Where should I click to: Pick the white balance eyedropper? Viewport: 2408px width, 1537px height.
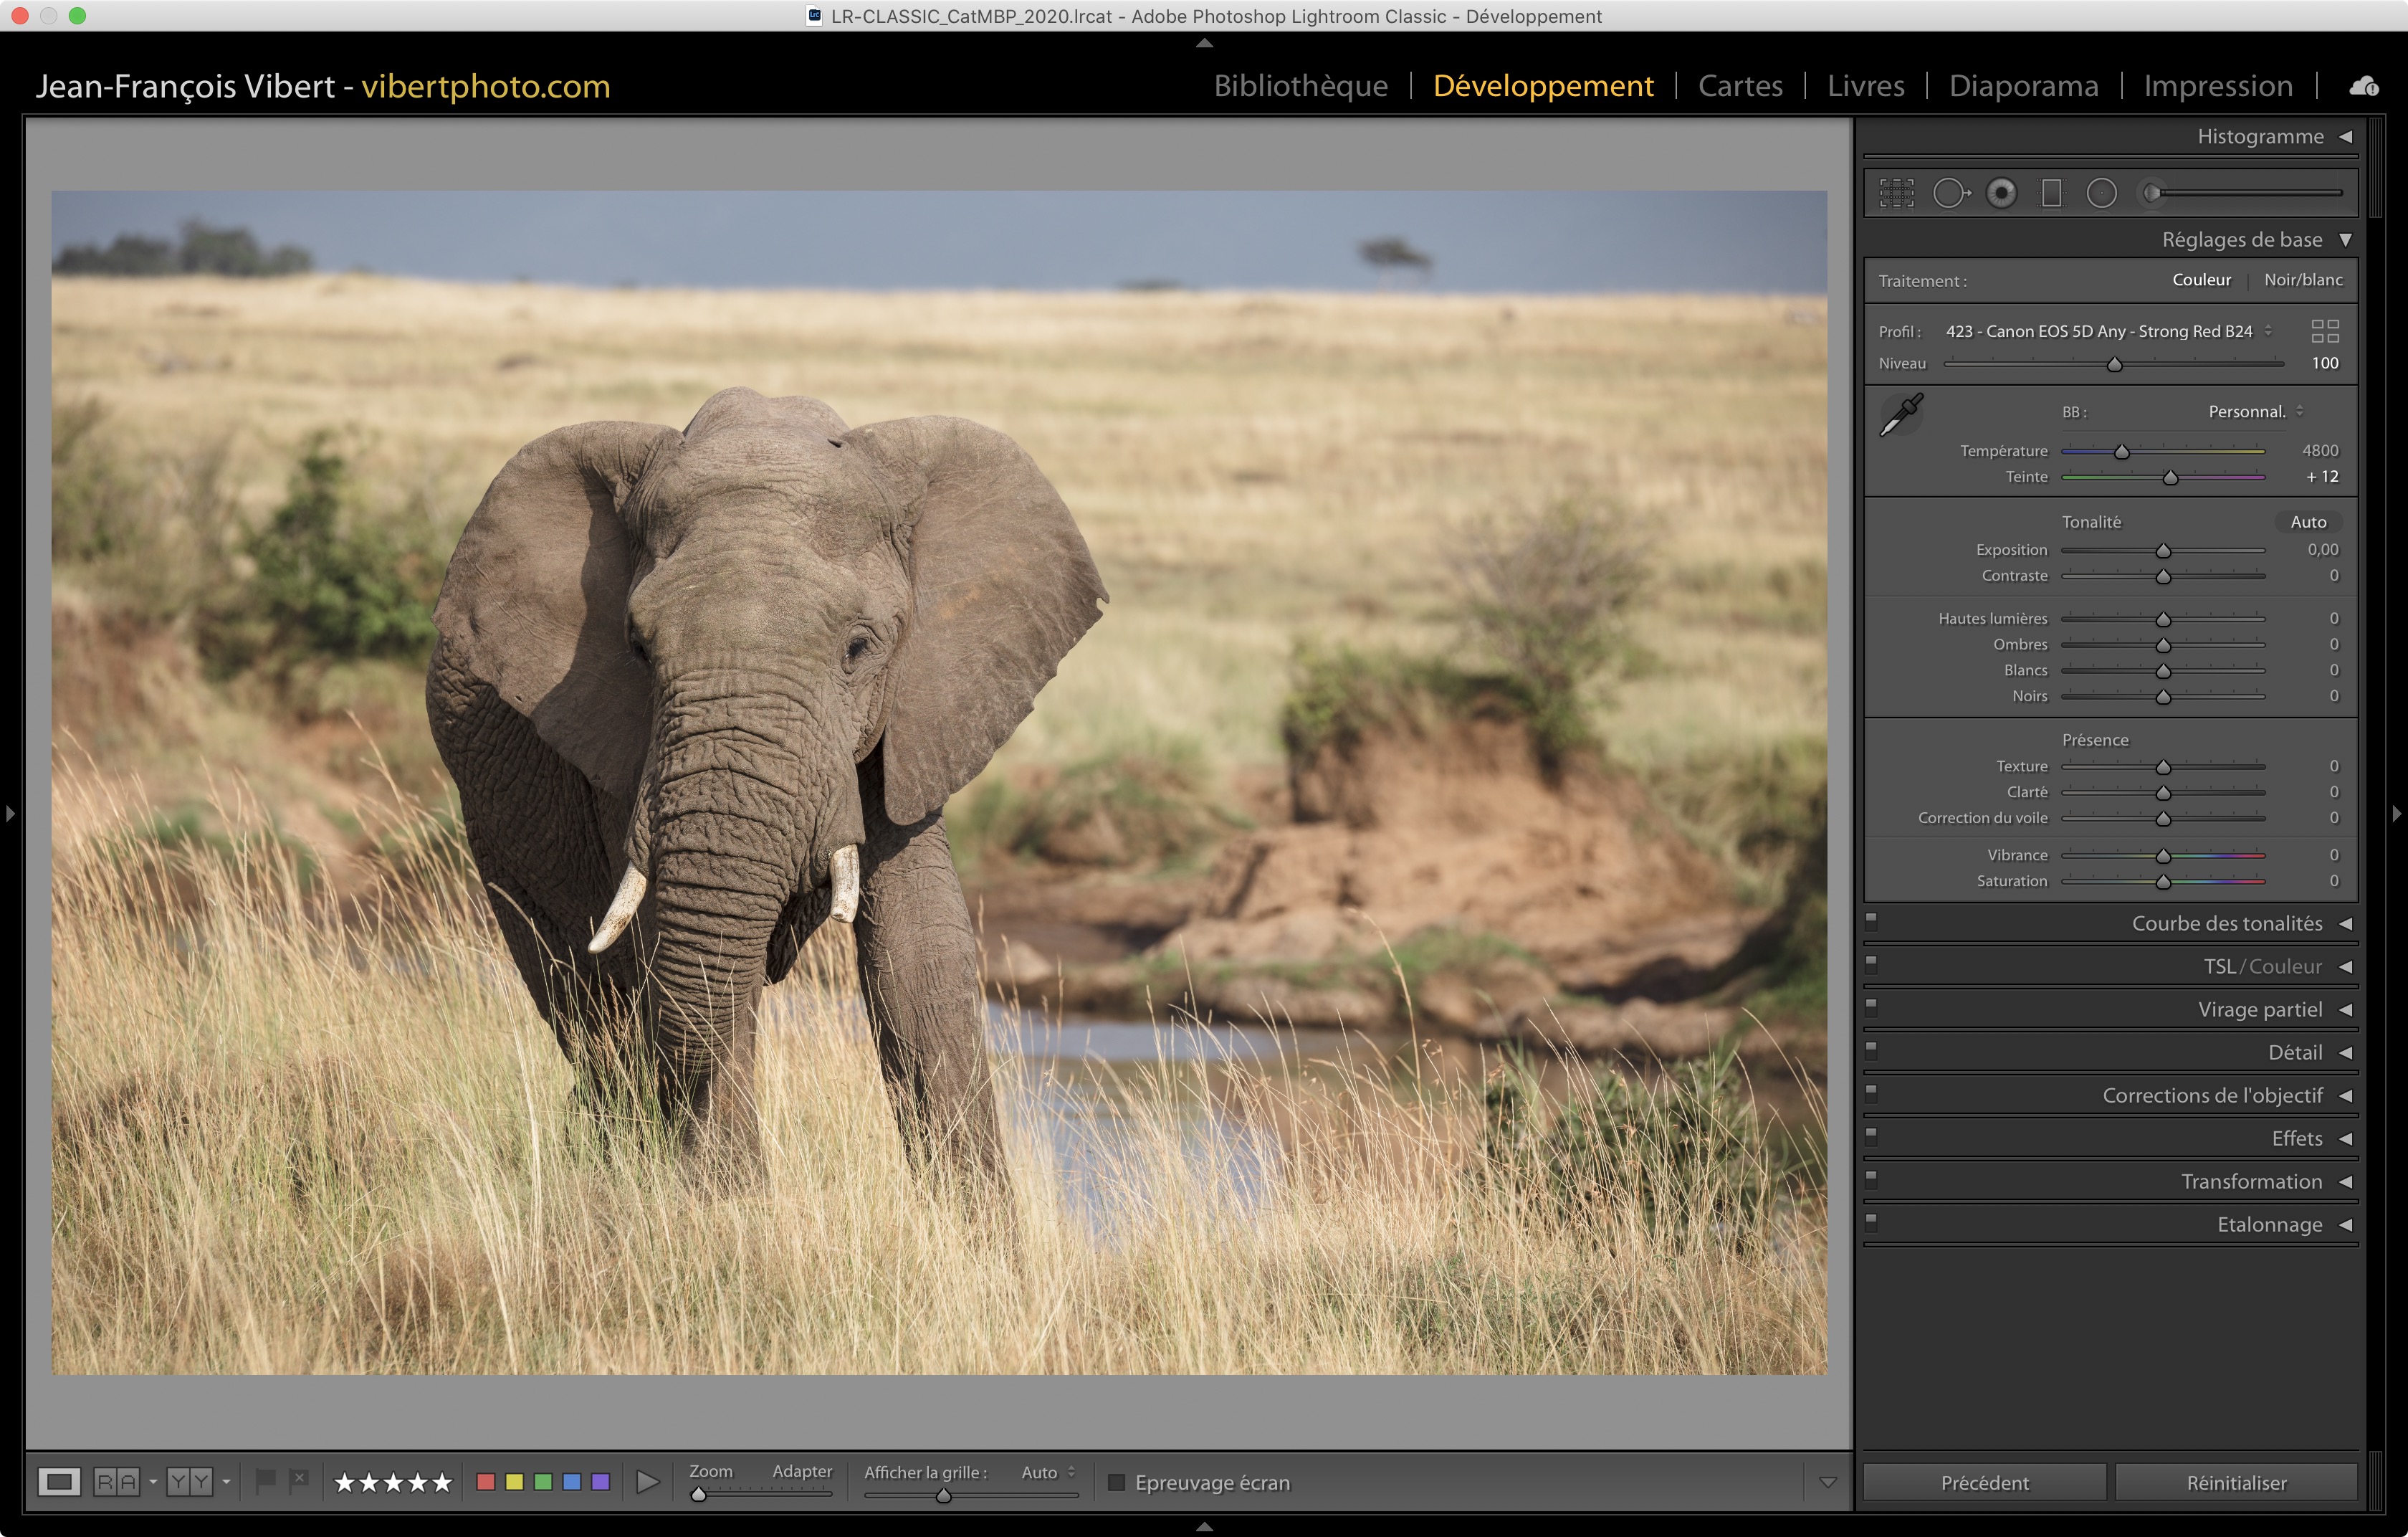1901,414
